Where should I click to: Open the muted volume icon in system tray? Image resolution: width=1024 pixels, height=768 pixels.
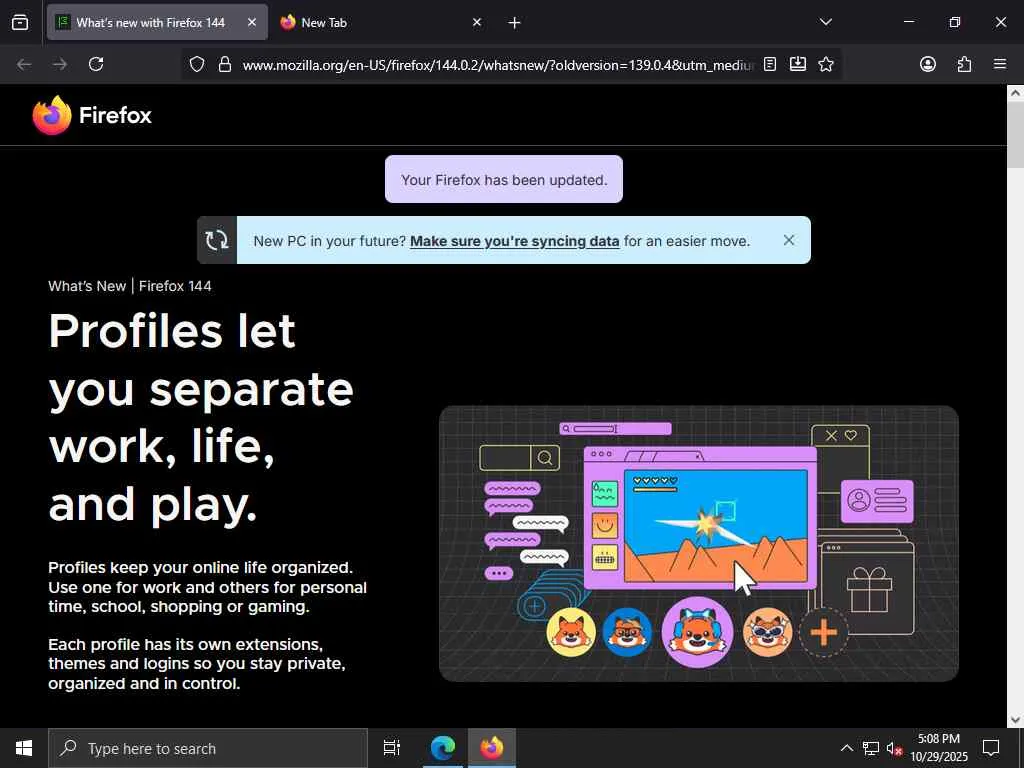894,749
